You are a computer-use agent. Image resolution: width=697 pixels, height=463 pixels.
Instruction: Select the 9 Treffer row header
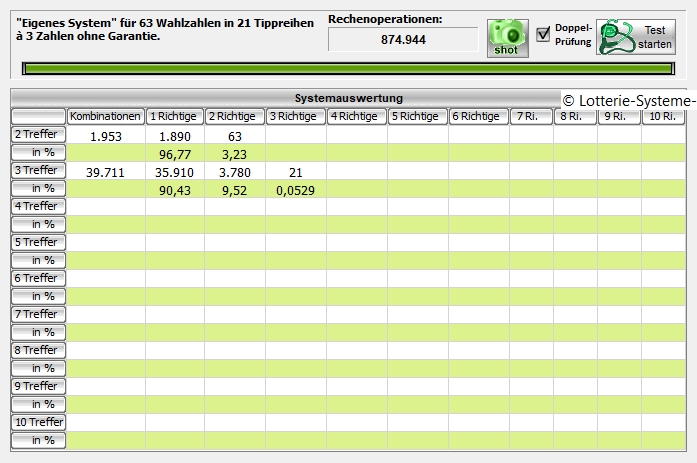[38, 387]
